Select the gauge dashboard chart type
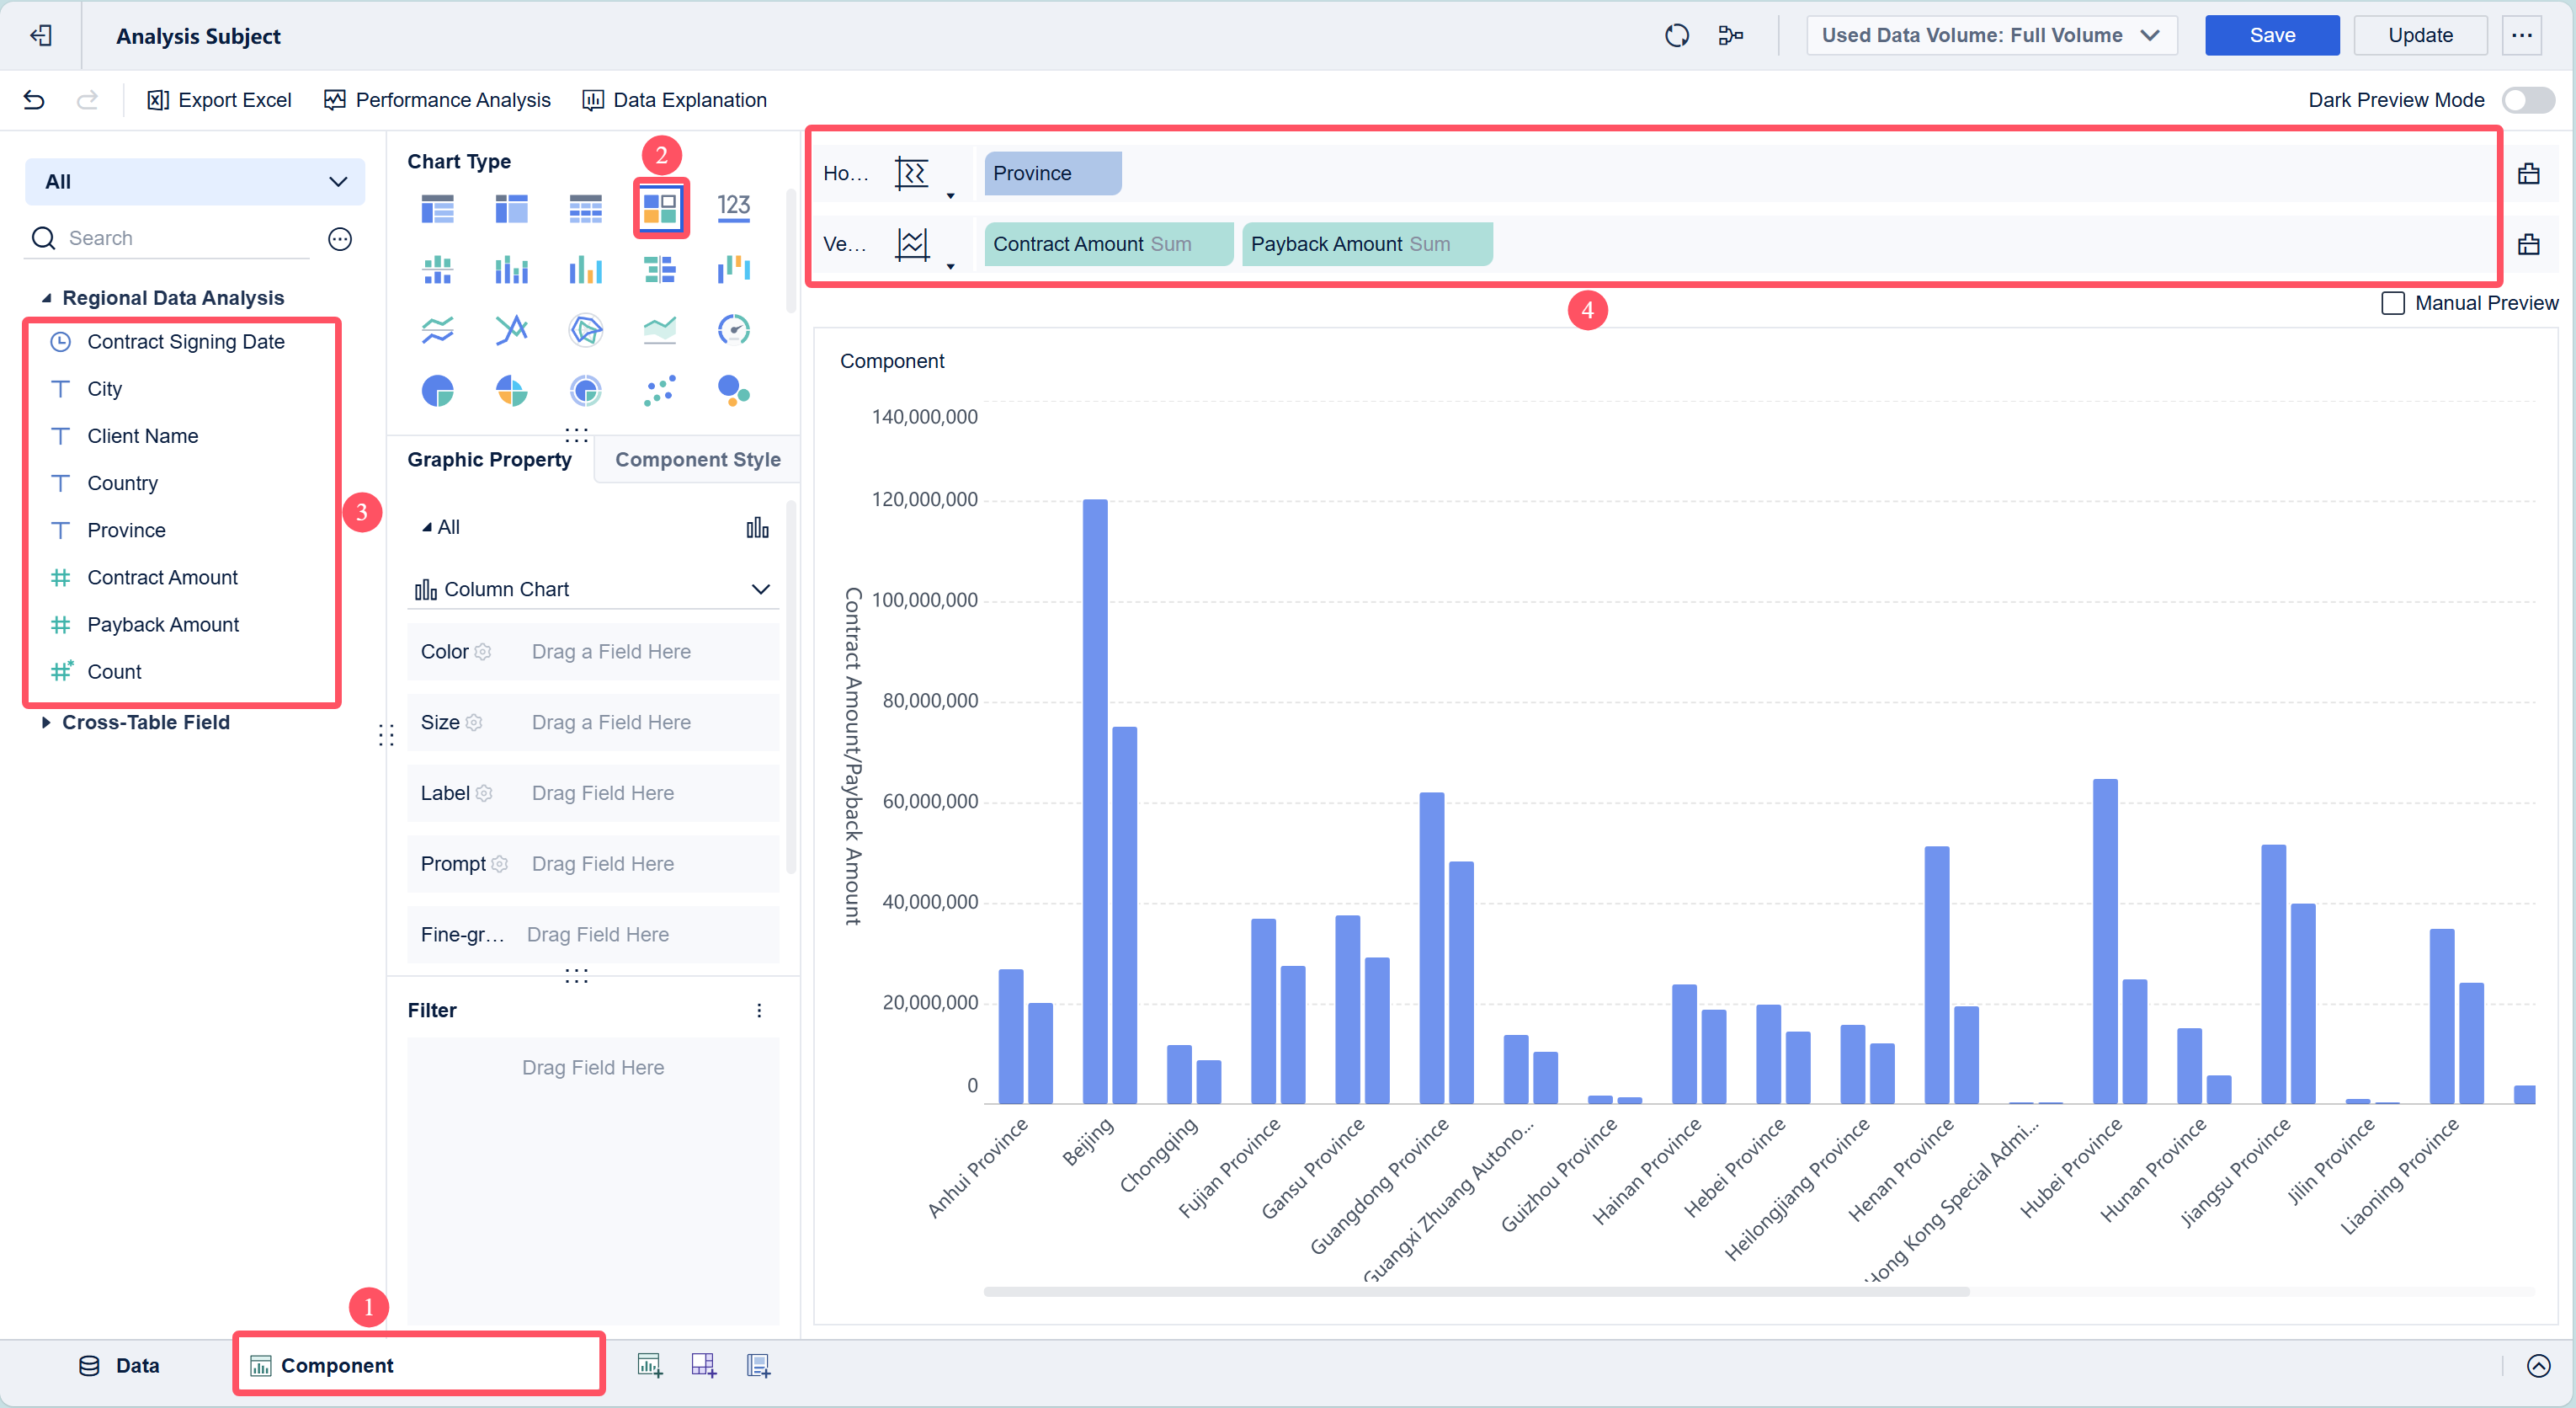 pyautogui.click(x=734, y=329)
